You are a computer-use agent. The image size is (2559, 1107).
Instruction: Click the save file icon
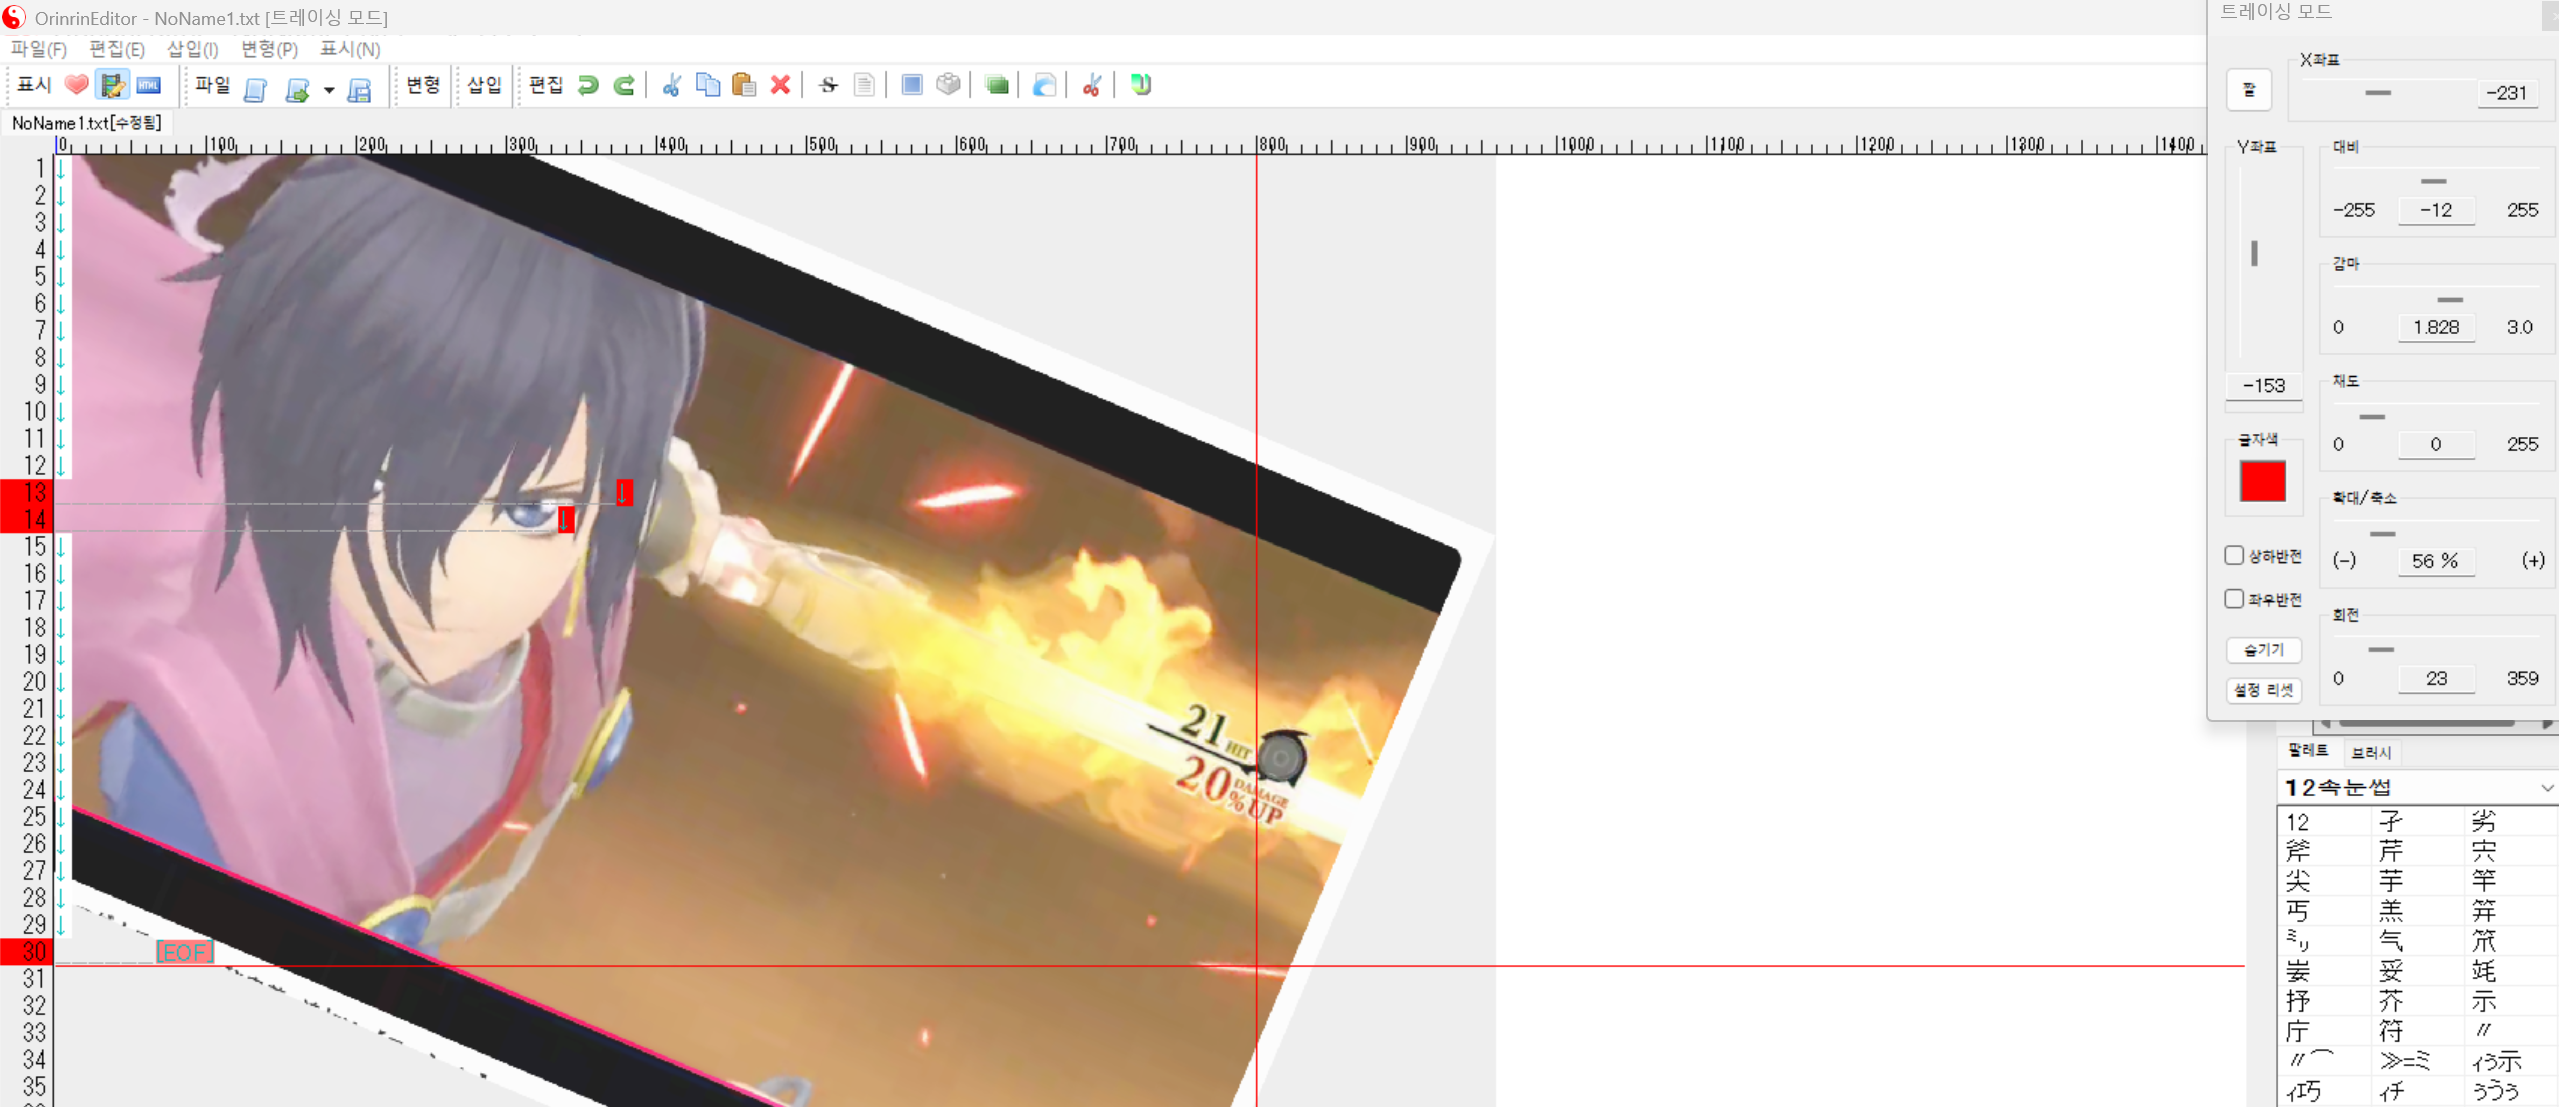click(359, 89)
